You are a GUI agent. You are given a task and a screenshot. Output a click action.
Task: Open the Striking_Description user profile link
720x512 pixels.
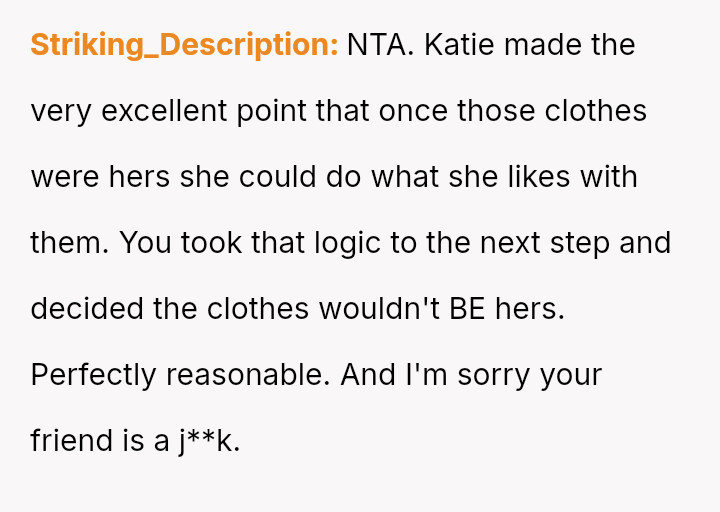(184, 45)
